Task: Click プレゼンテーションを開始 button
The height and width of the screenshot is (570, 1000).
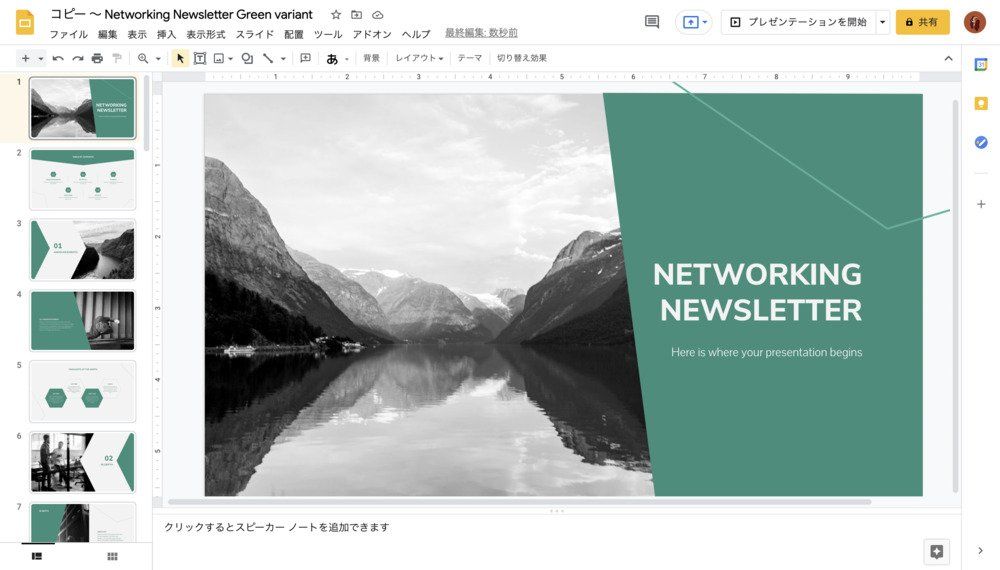Action: (799, 22)
